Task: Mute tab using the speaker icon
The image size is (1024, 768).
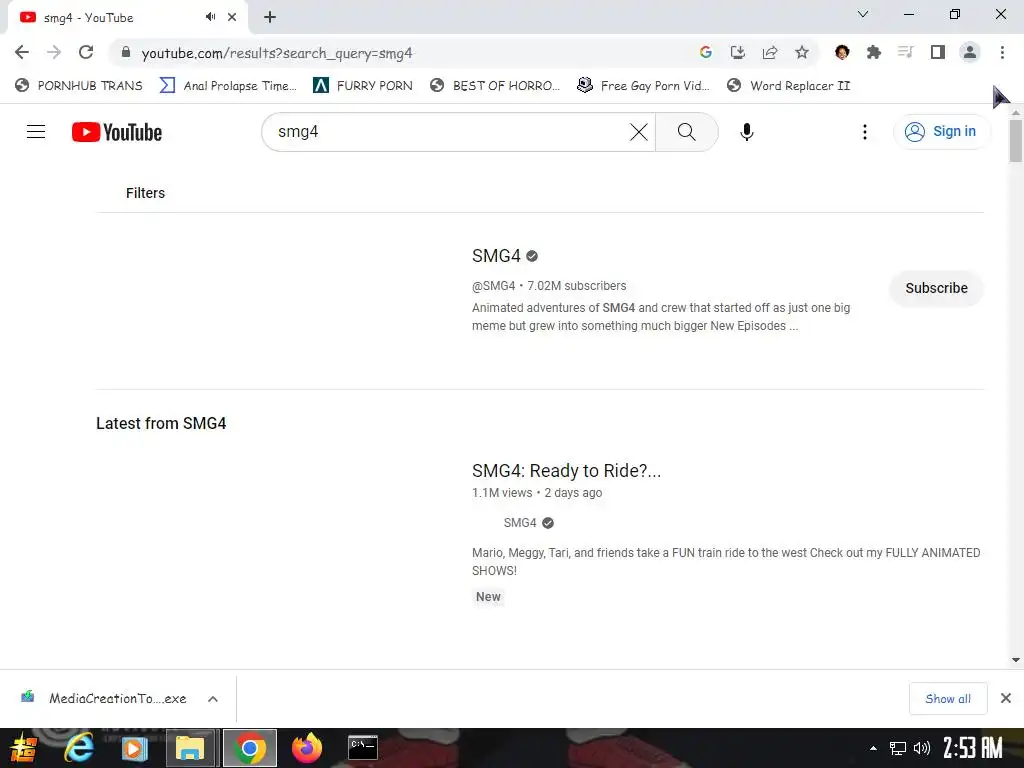Action: tap(210, 17)
